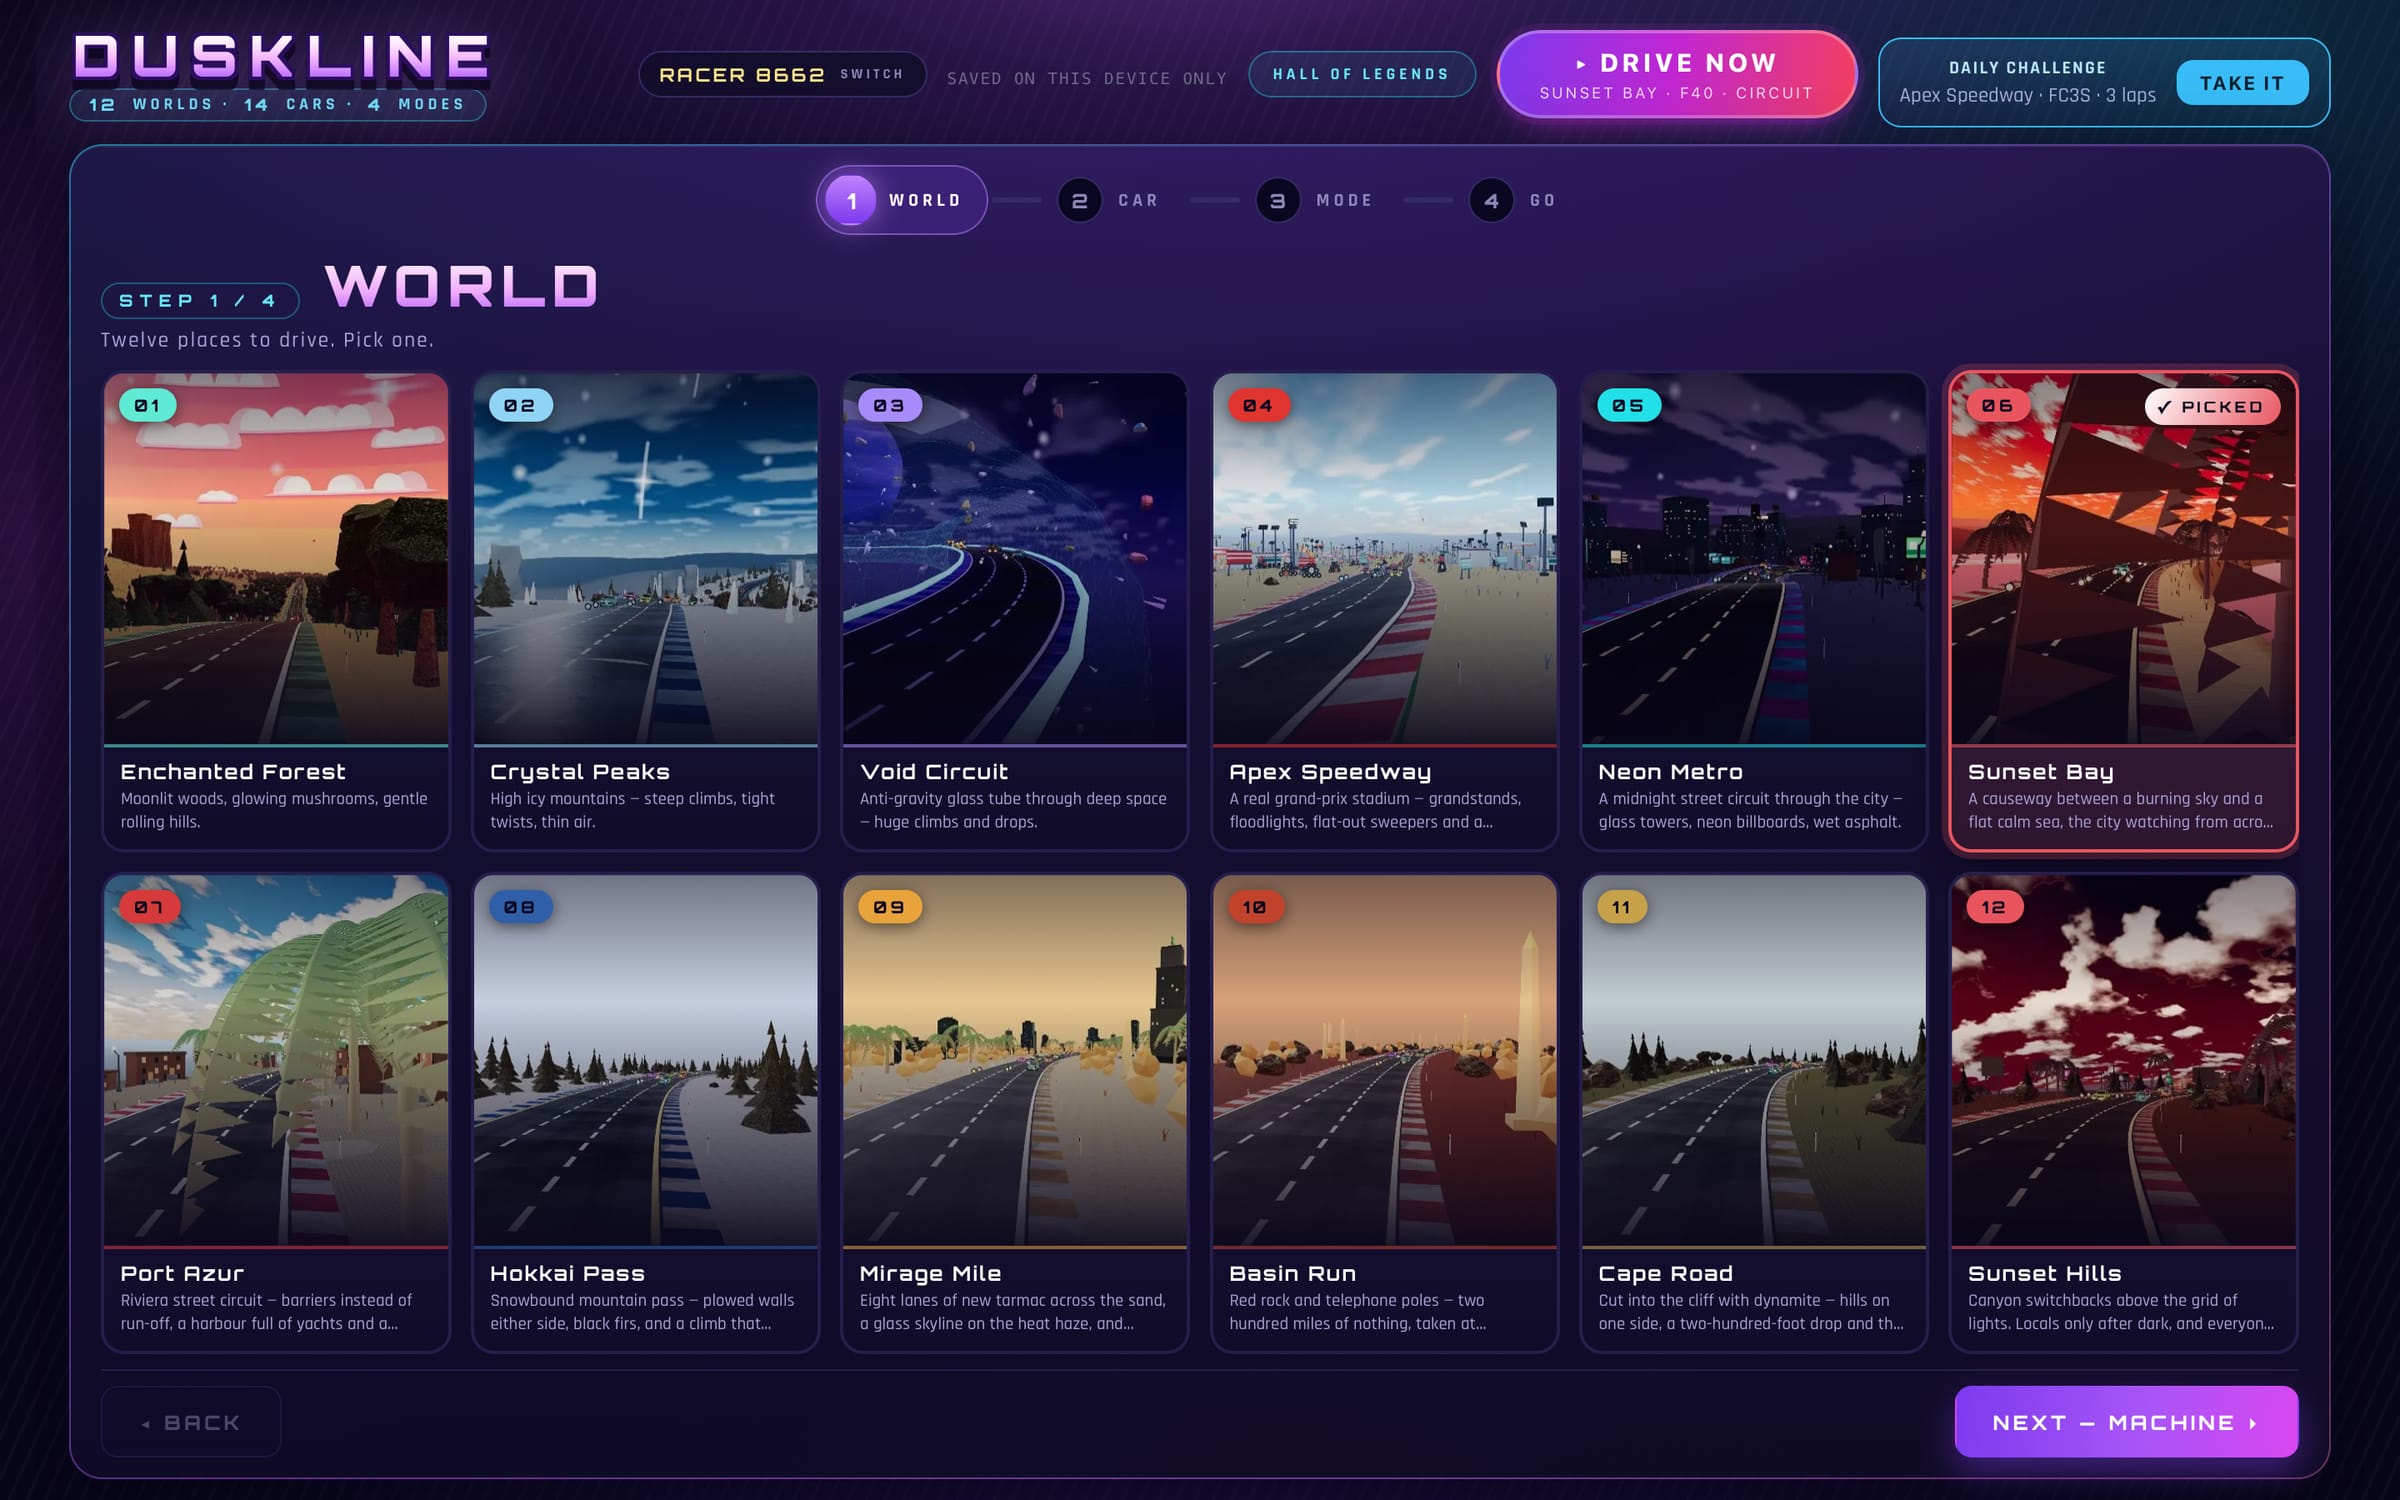The height and width of the screenshot is (1500, 2400).
Task: Click the Picked badge on Sunset Bay
Action: pyautogui.click(x=2212, y=407)
